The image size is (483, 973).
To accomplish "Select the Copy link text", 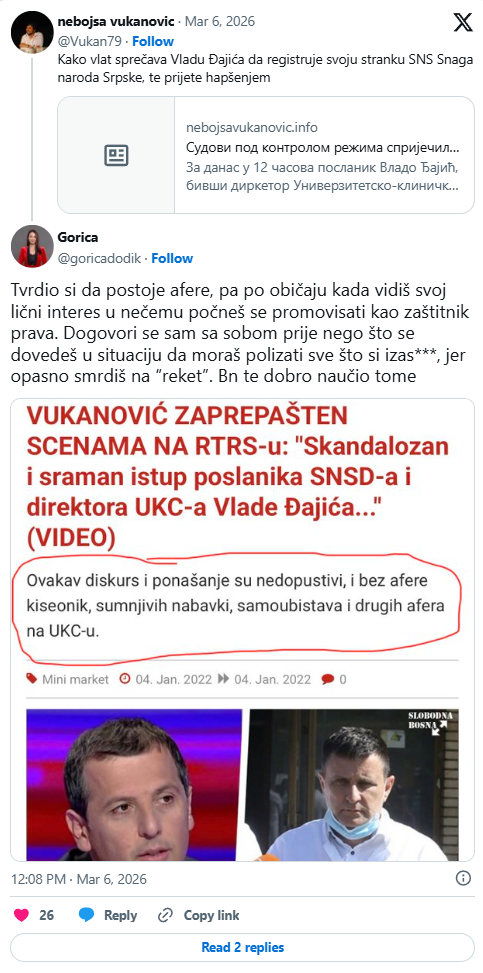I will pos(211,915).
